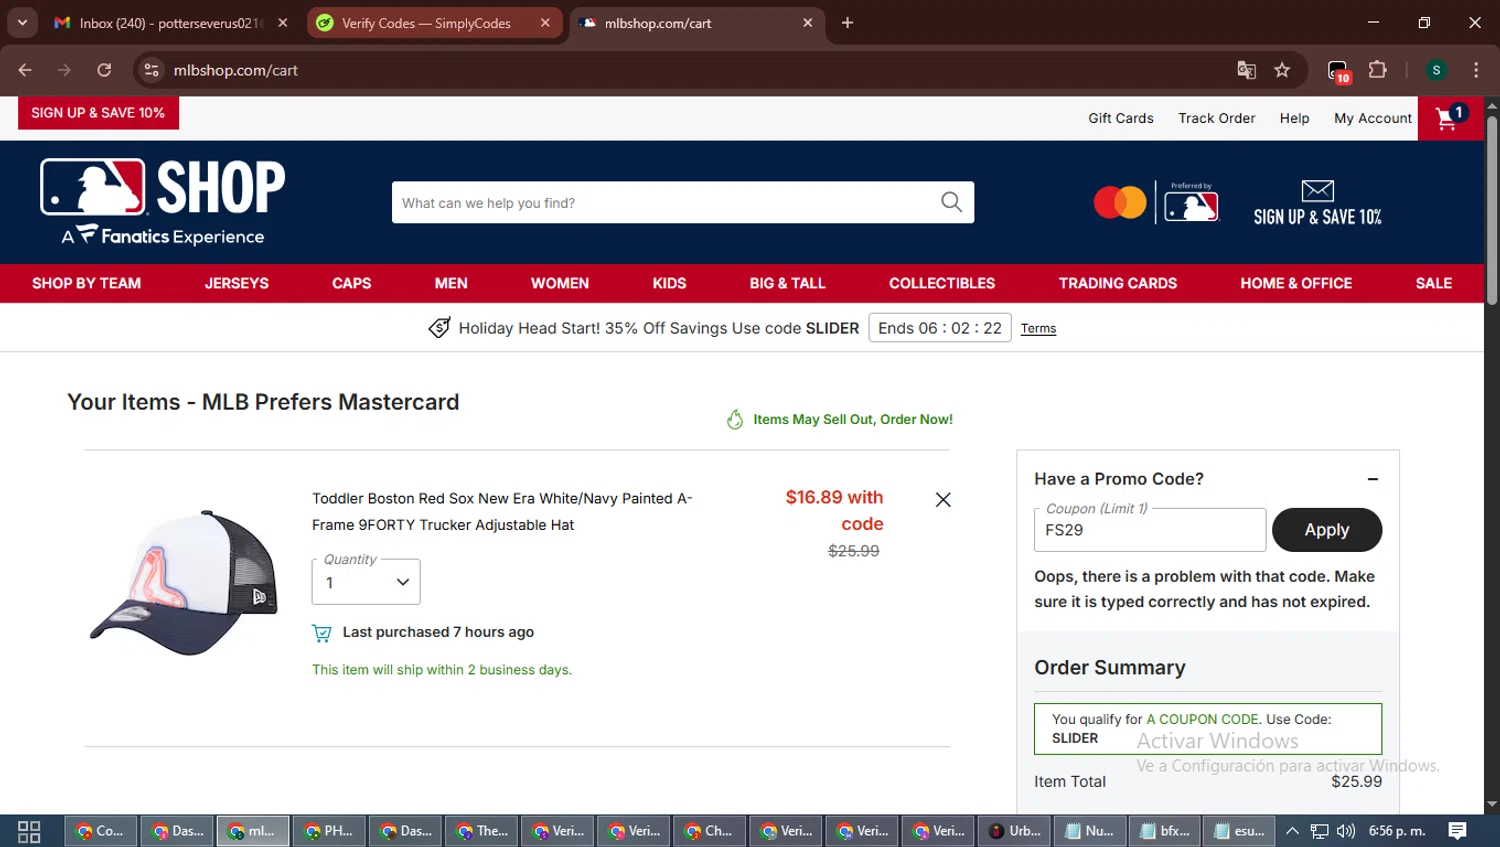
Task: Open My Account link
Action: tap(1372, 118)
